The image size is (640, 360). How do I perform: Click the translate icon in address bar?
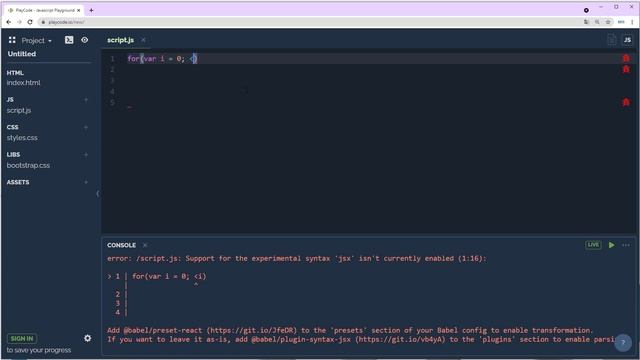click(586, 22)
